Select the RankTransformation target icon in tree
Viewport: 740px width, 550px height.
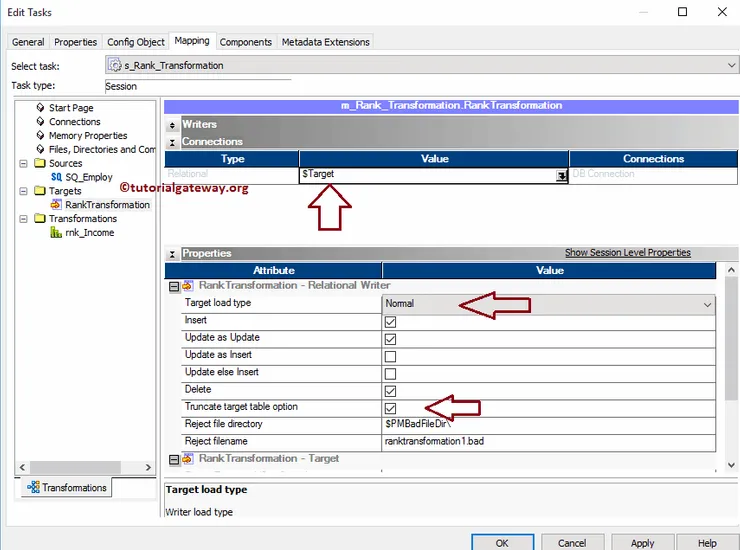(x=57, y=205)
